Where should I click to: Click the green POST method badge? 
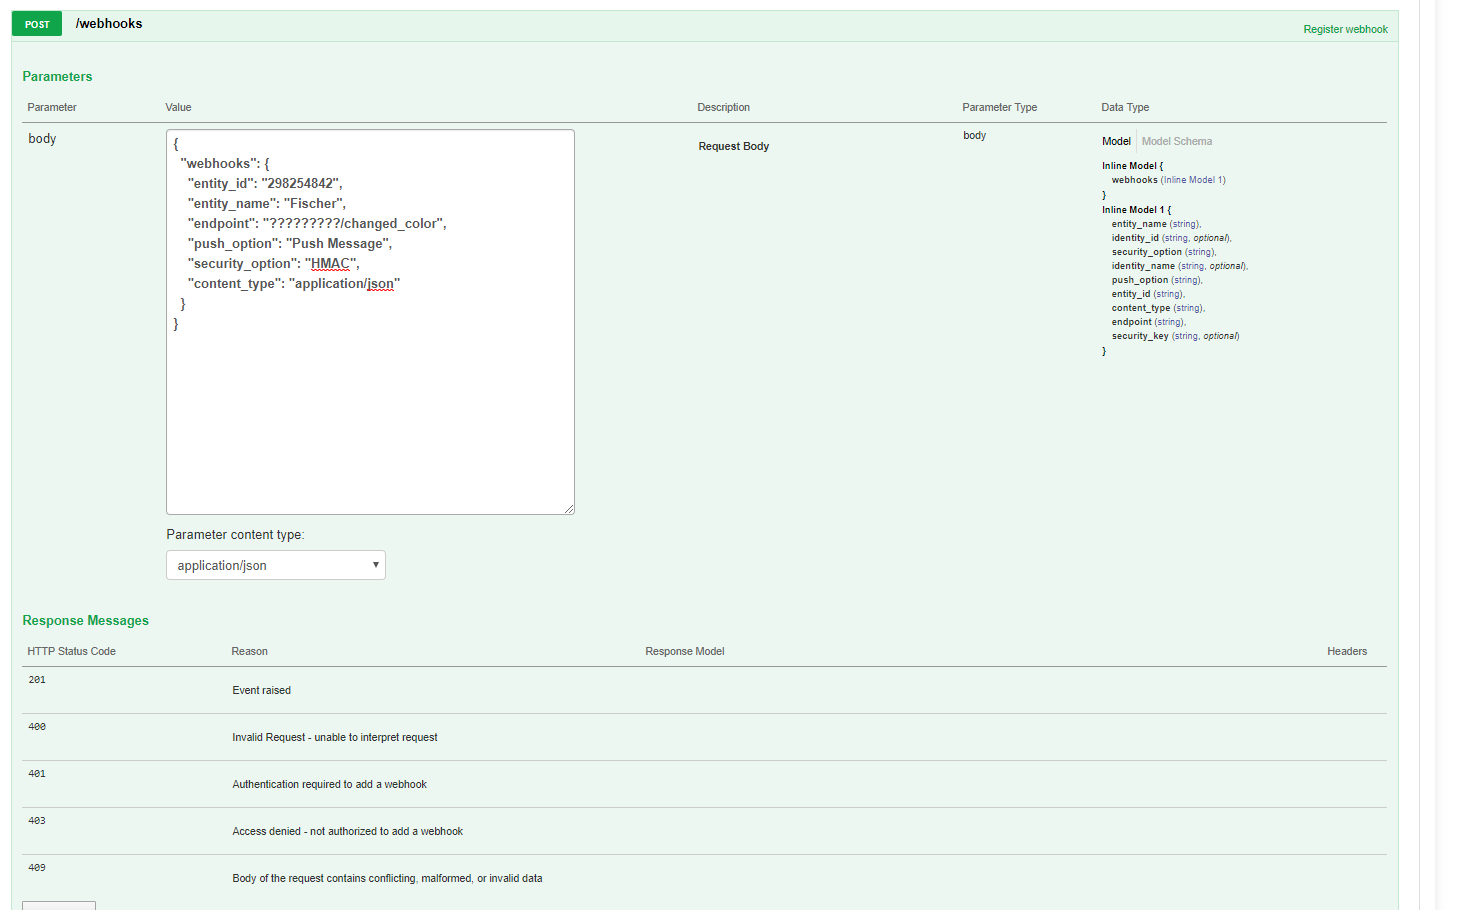click(x=37, y=24)
